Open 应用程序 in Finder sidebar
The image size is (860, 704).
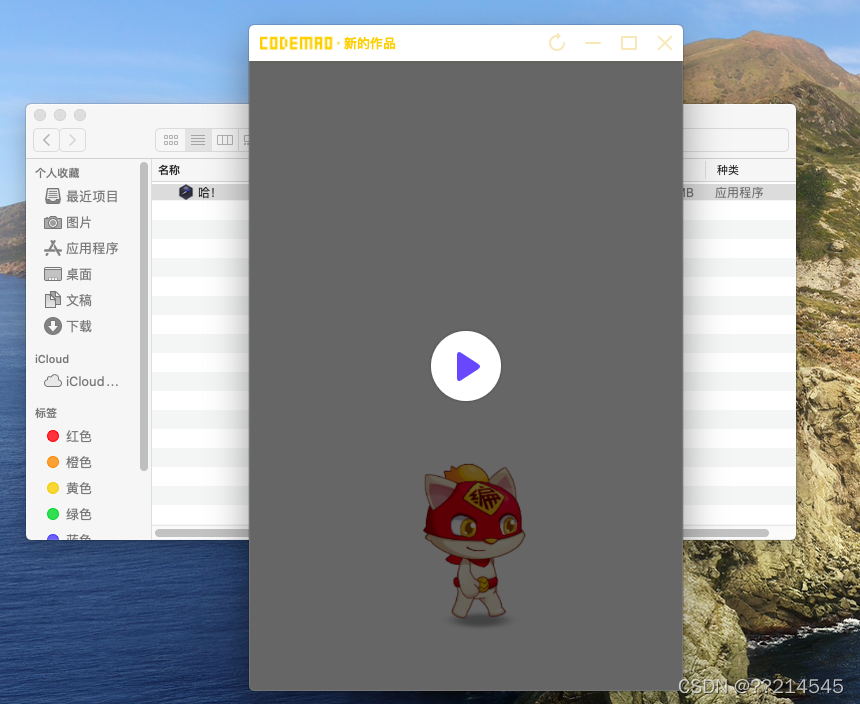[x=81, y=248]
